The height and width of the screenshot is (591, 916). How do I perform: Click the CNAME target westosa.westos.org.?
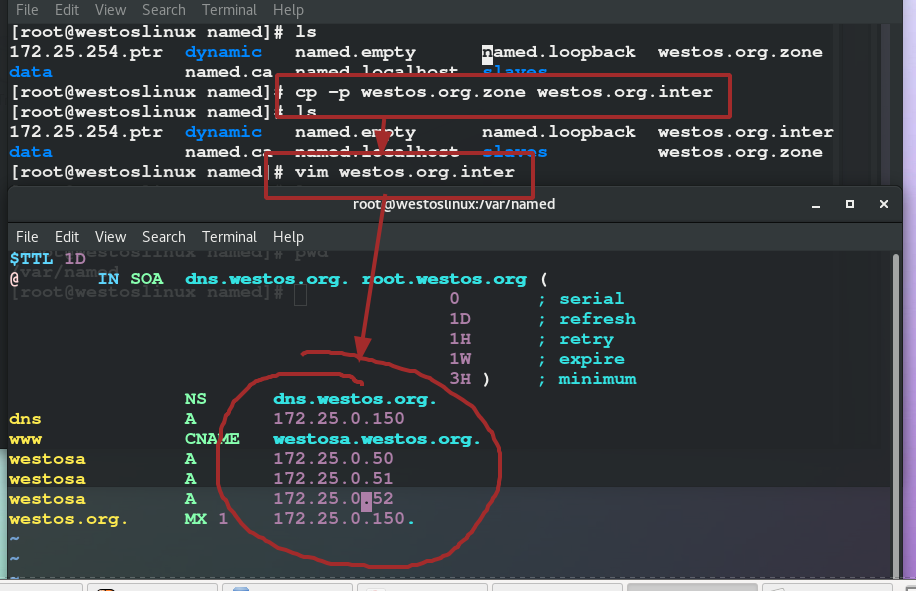click(377, 439)
